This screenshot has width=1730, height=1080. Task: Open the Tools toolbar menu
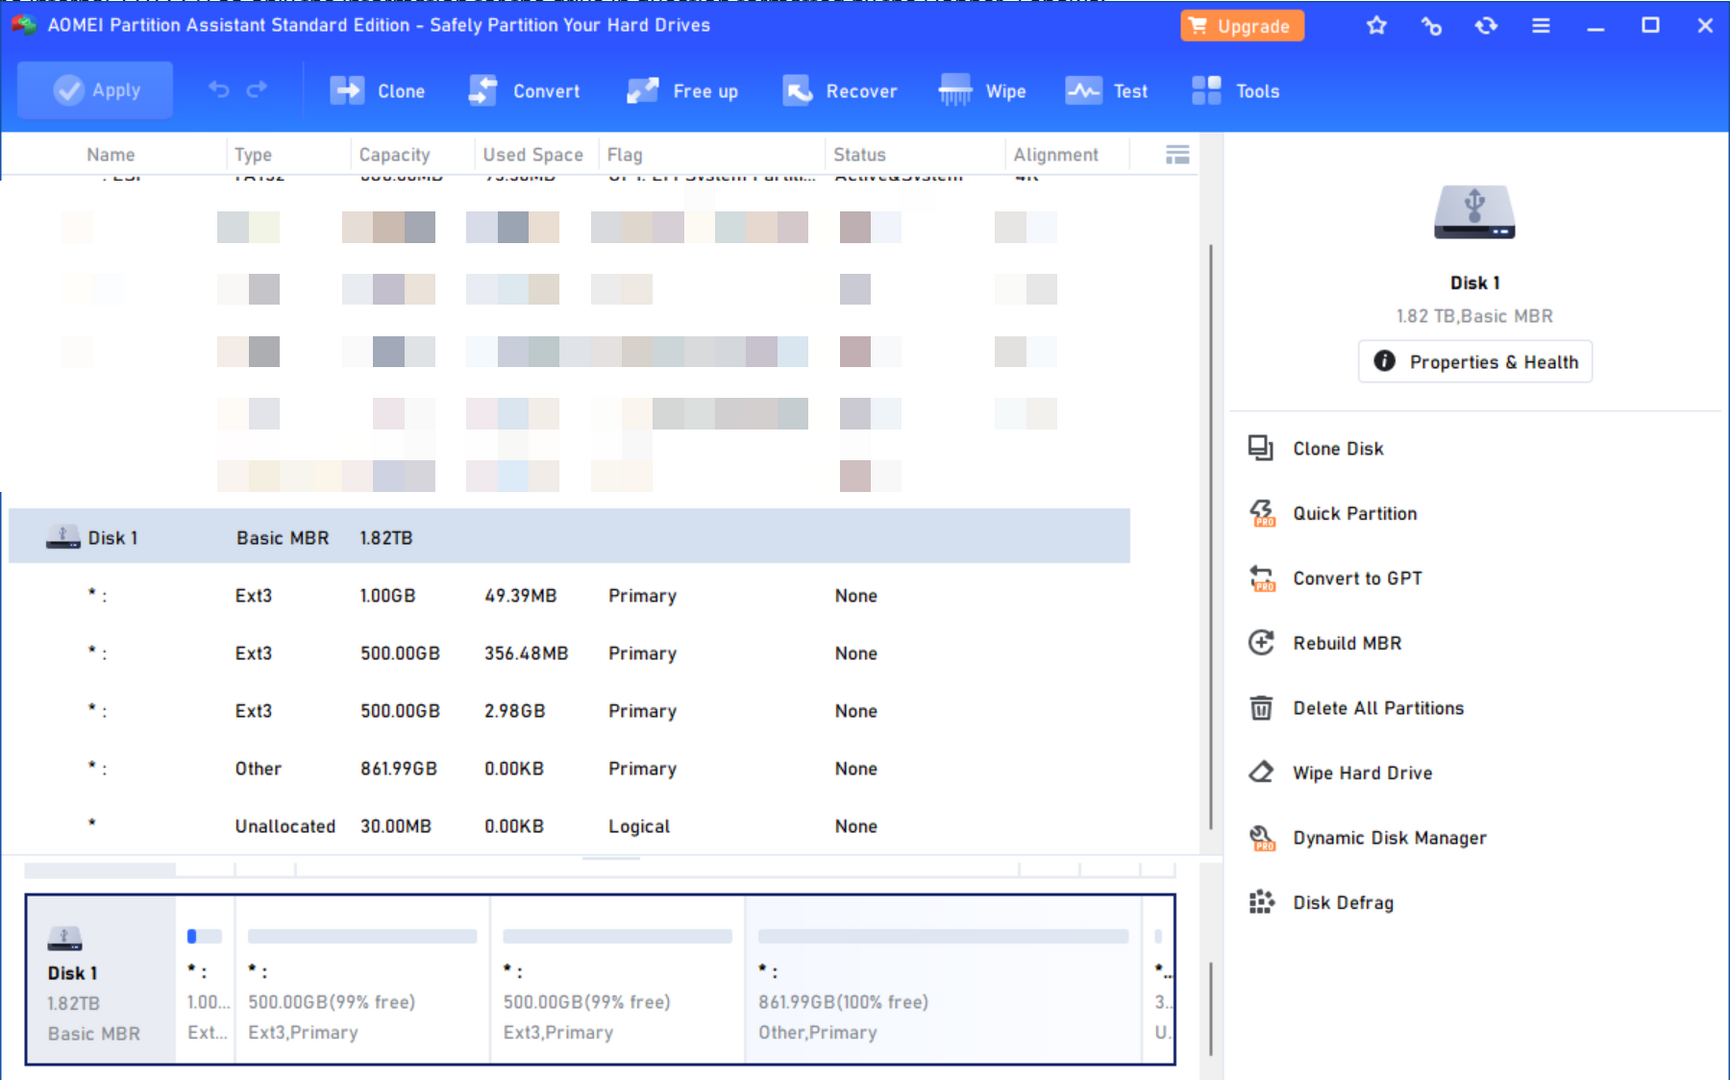click(1236, 91)
